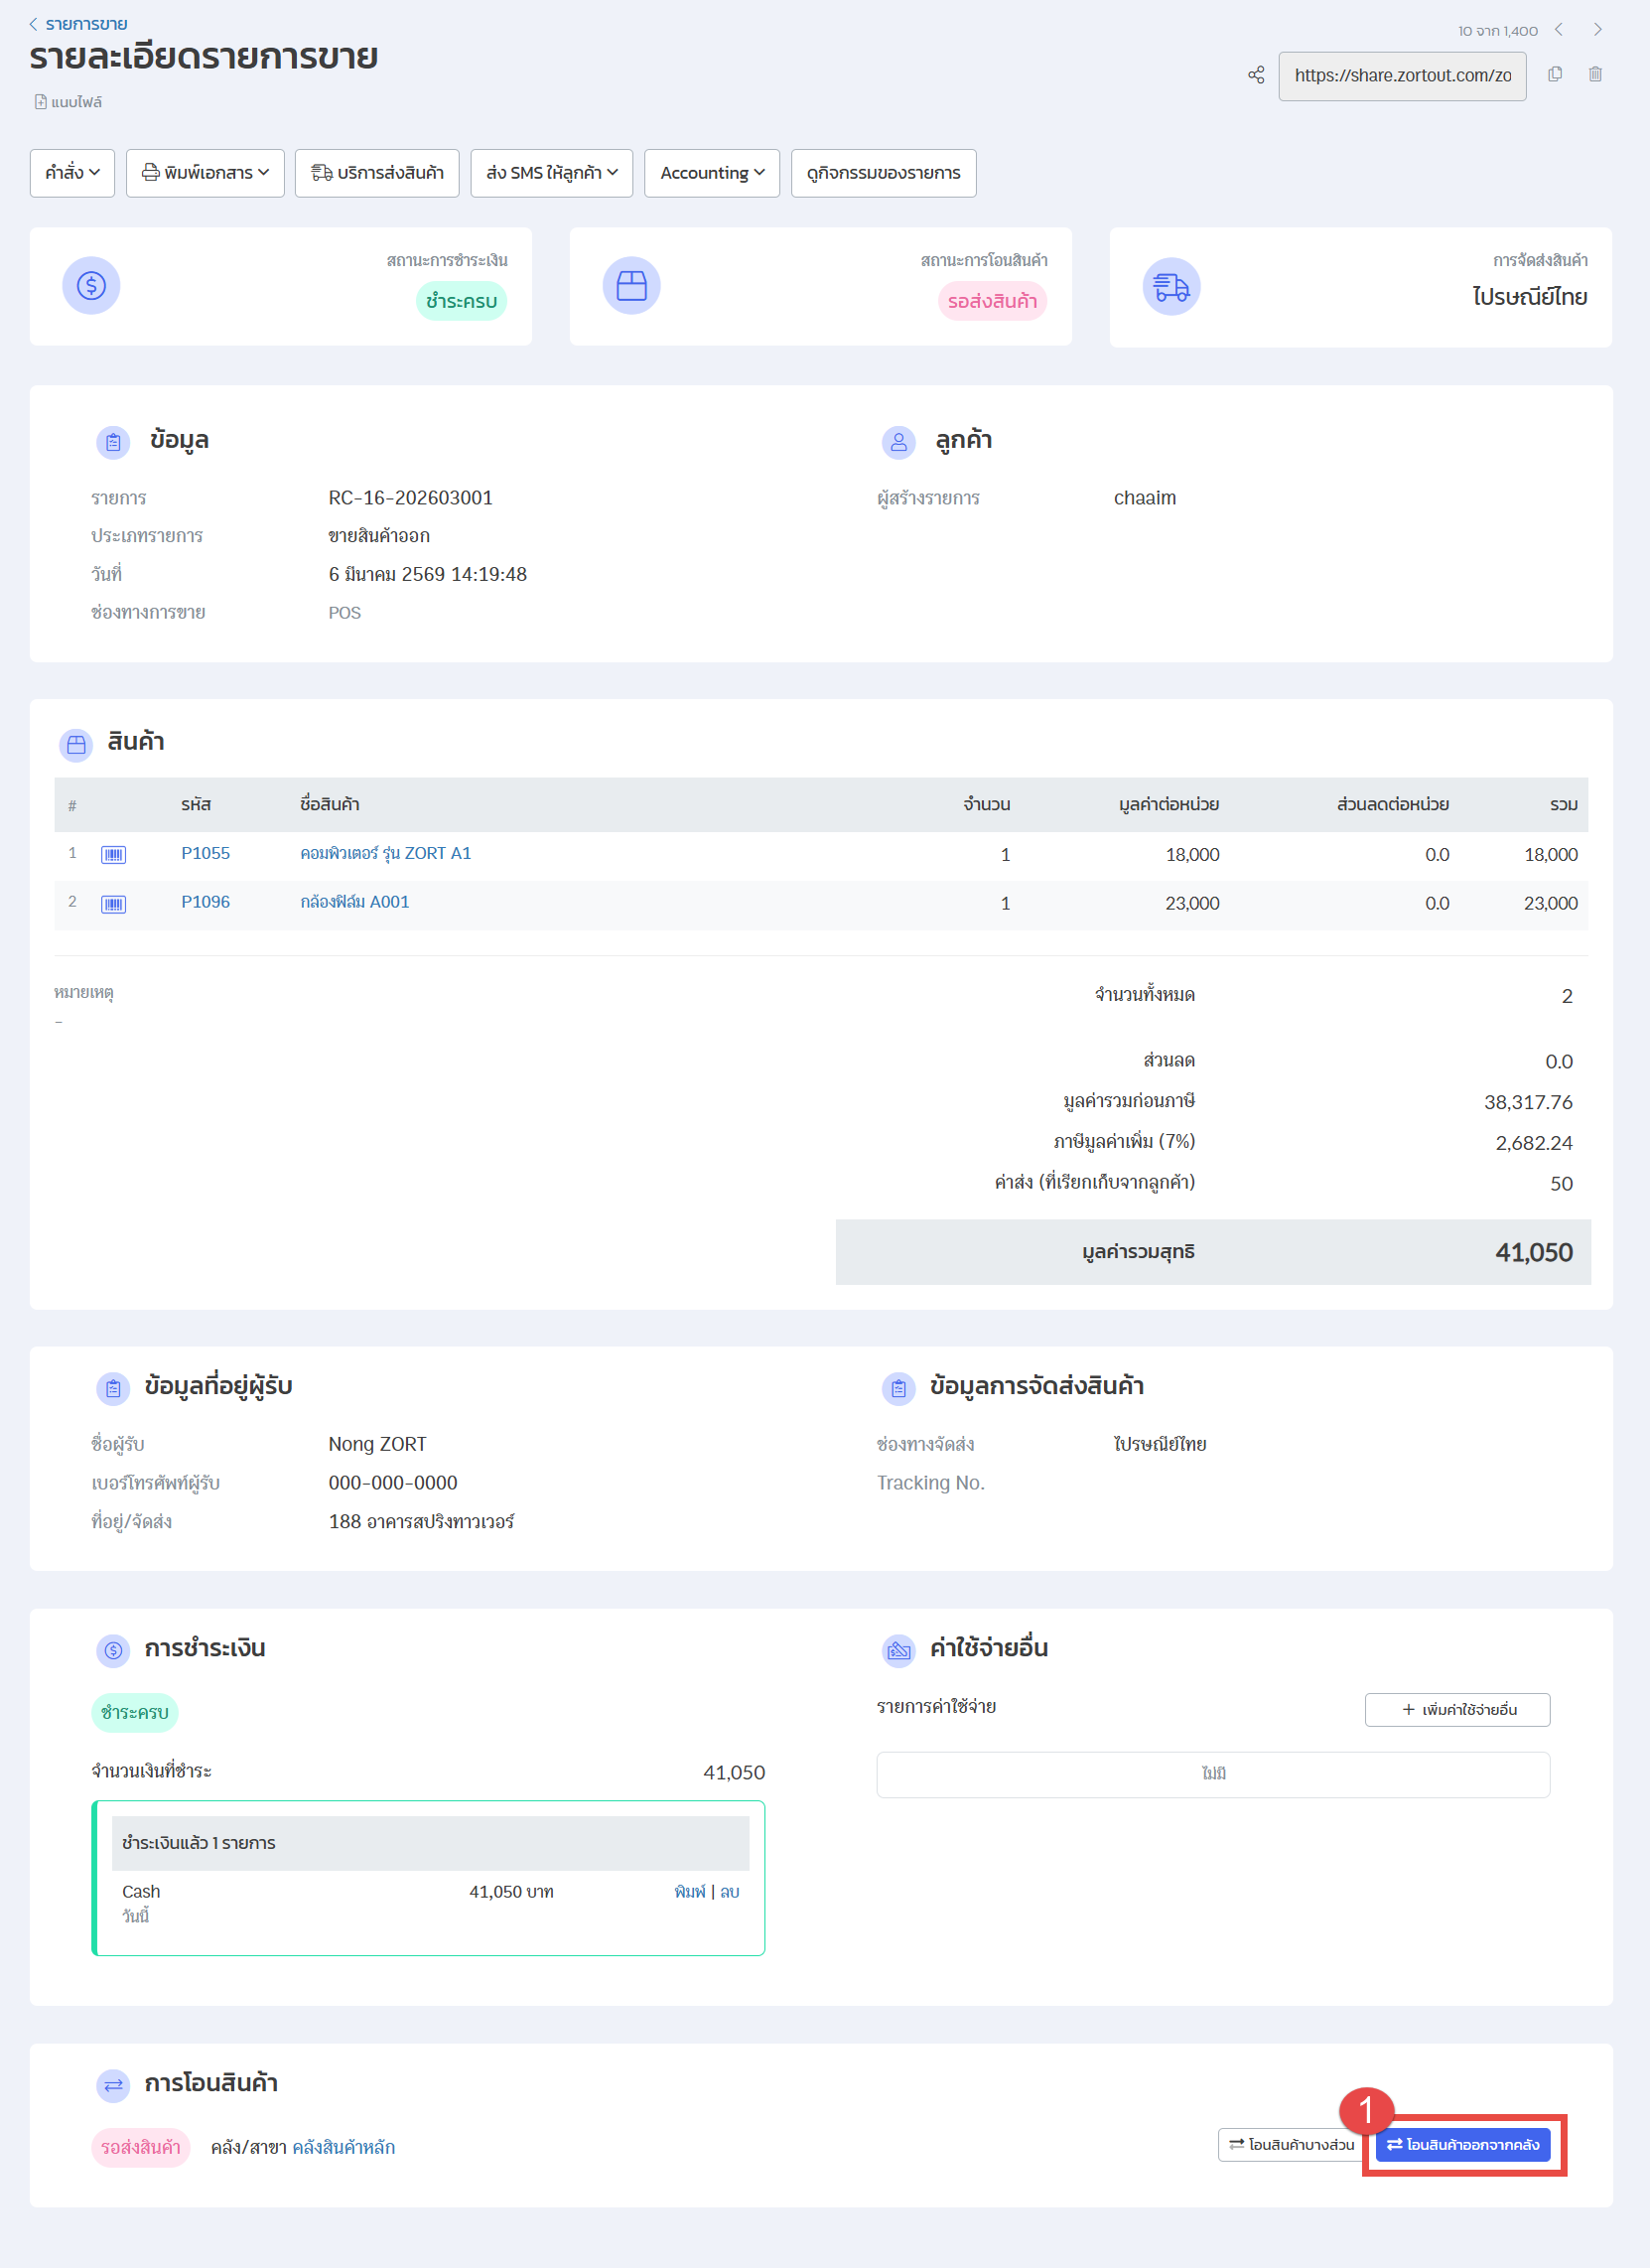The width and height of the screenshot is (1650, 2268).
Task: Click the บริการส่งสินค้า button
Action: [377, 173]
